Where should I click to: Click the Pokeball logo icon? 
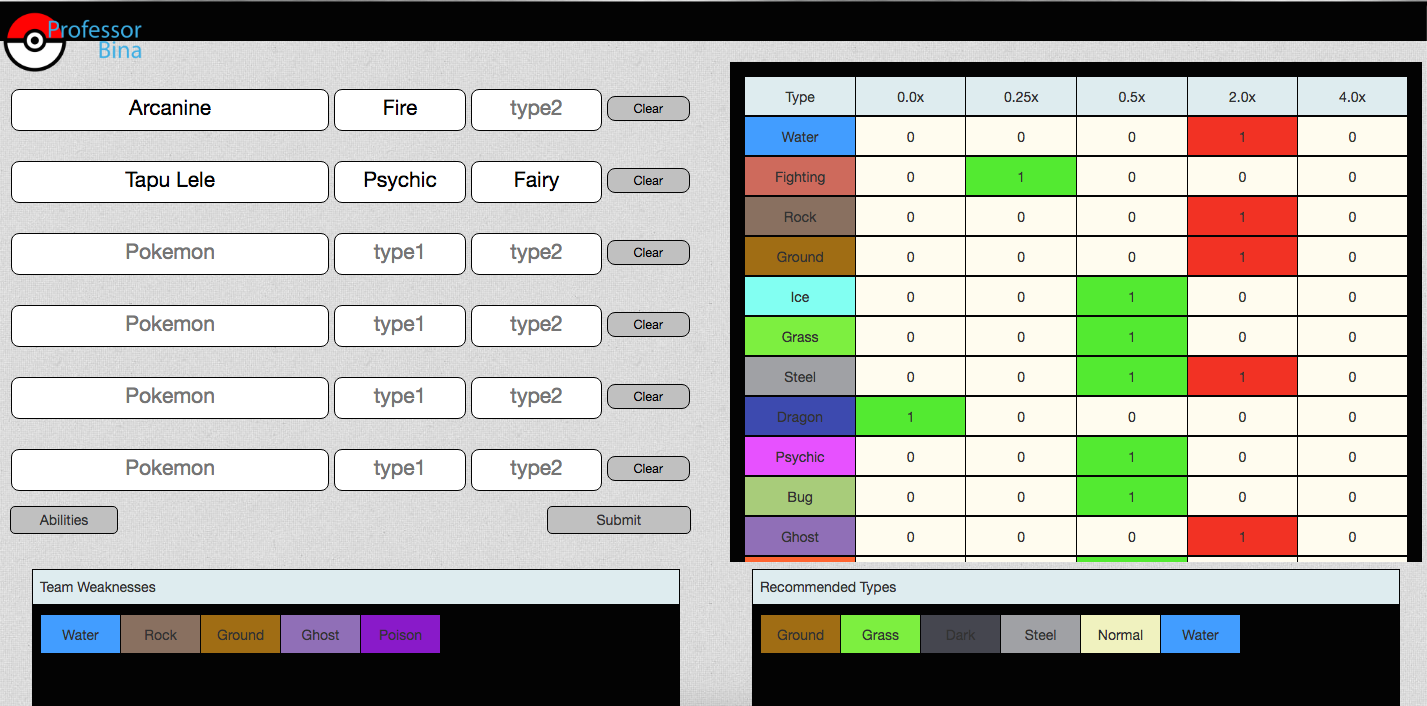pyautogui.click(x=35, y=41)
